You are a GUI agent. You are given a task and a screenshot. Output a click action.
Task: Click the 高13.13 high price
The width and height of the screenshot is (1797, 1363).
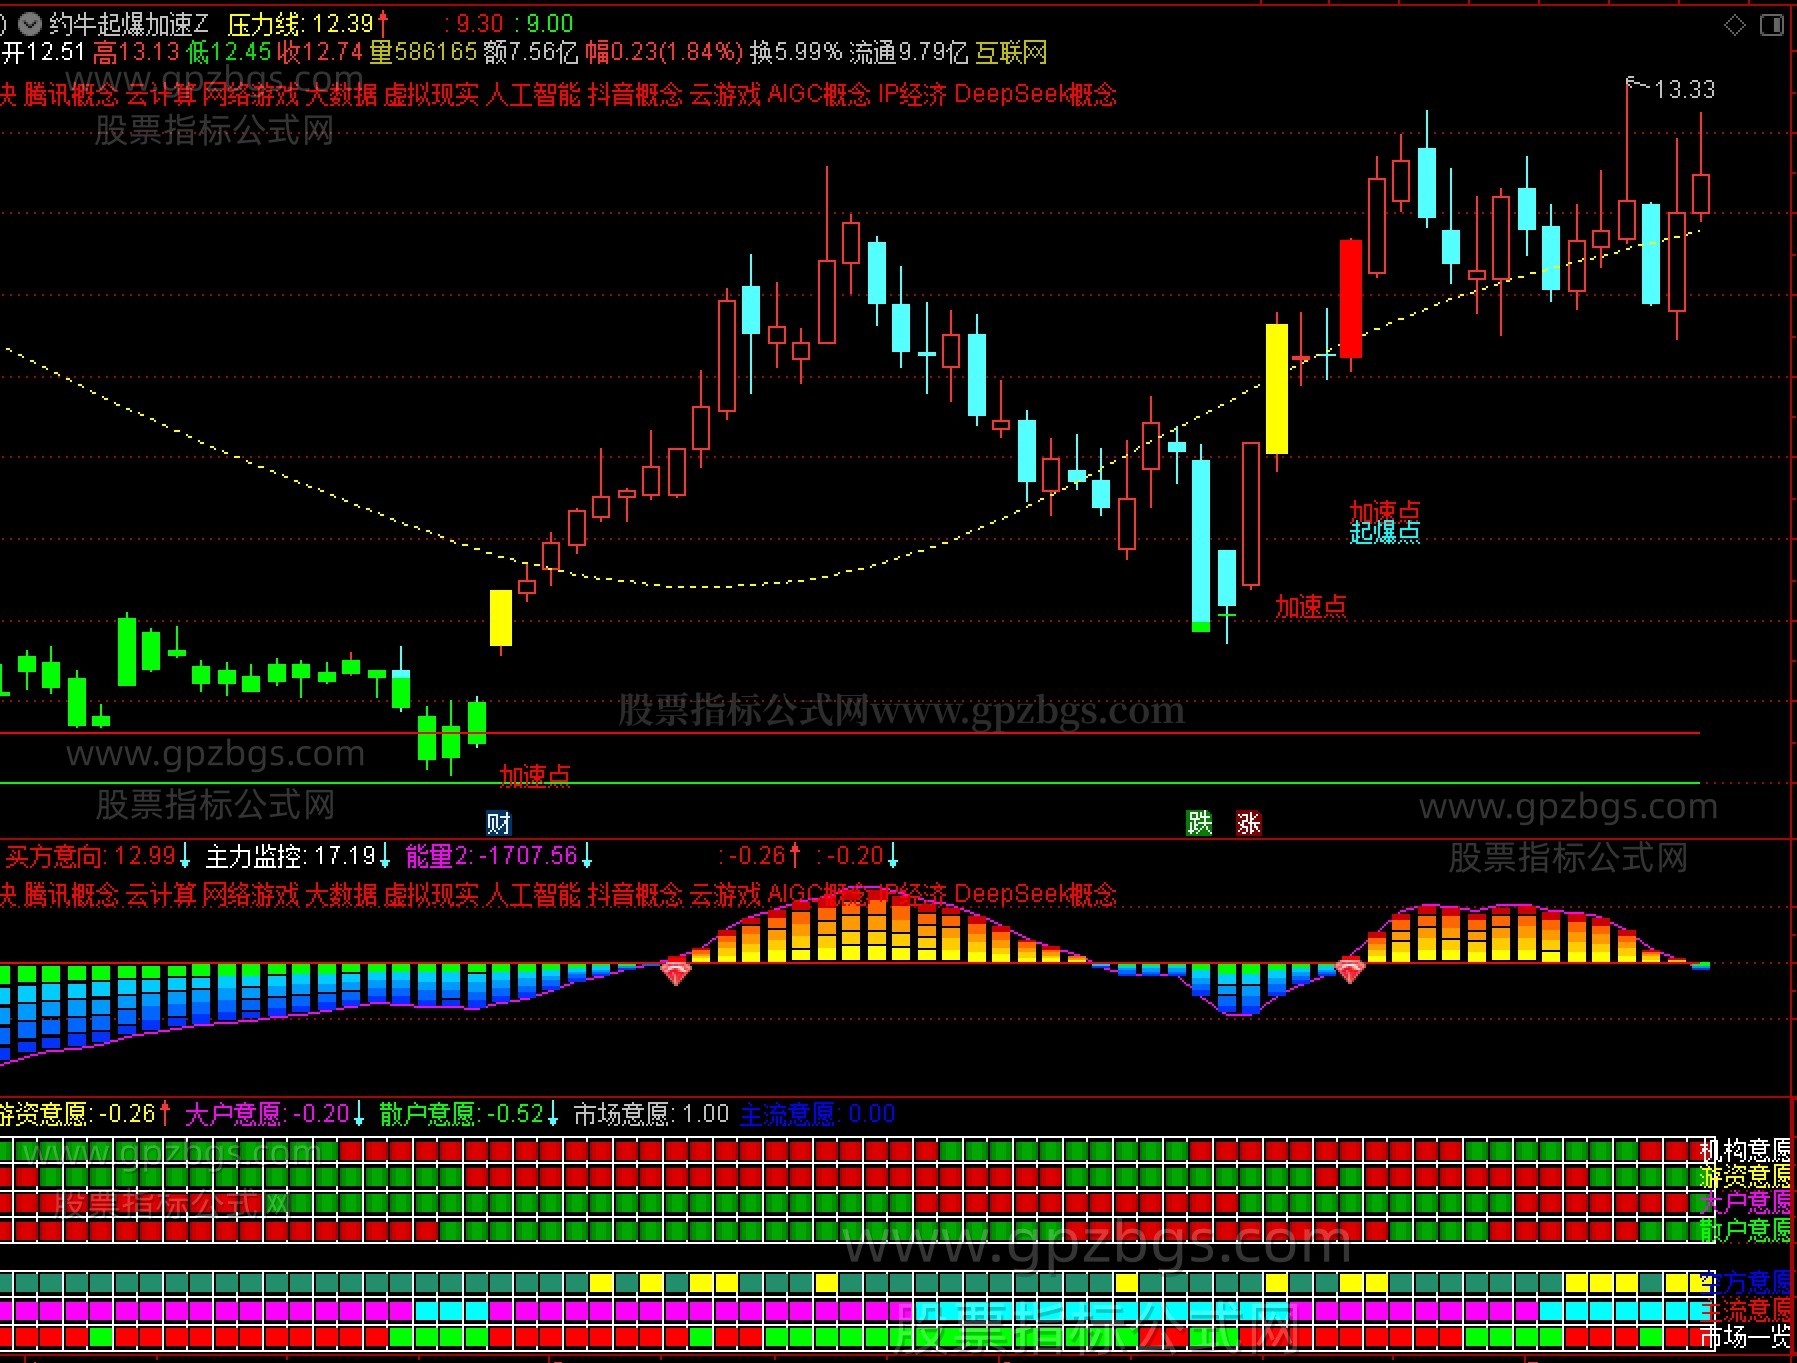pyautogui.click(x=136, y=52)
